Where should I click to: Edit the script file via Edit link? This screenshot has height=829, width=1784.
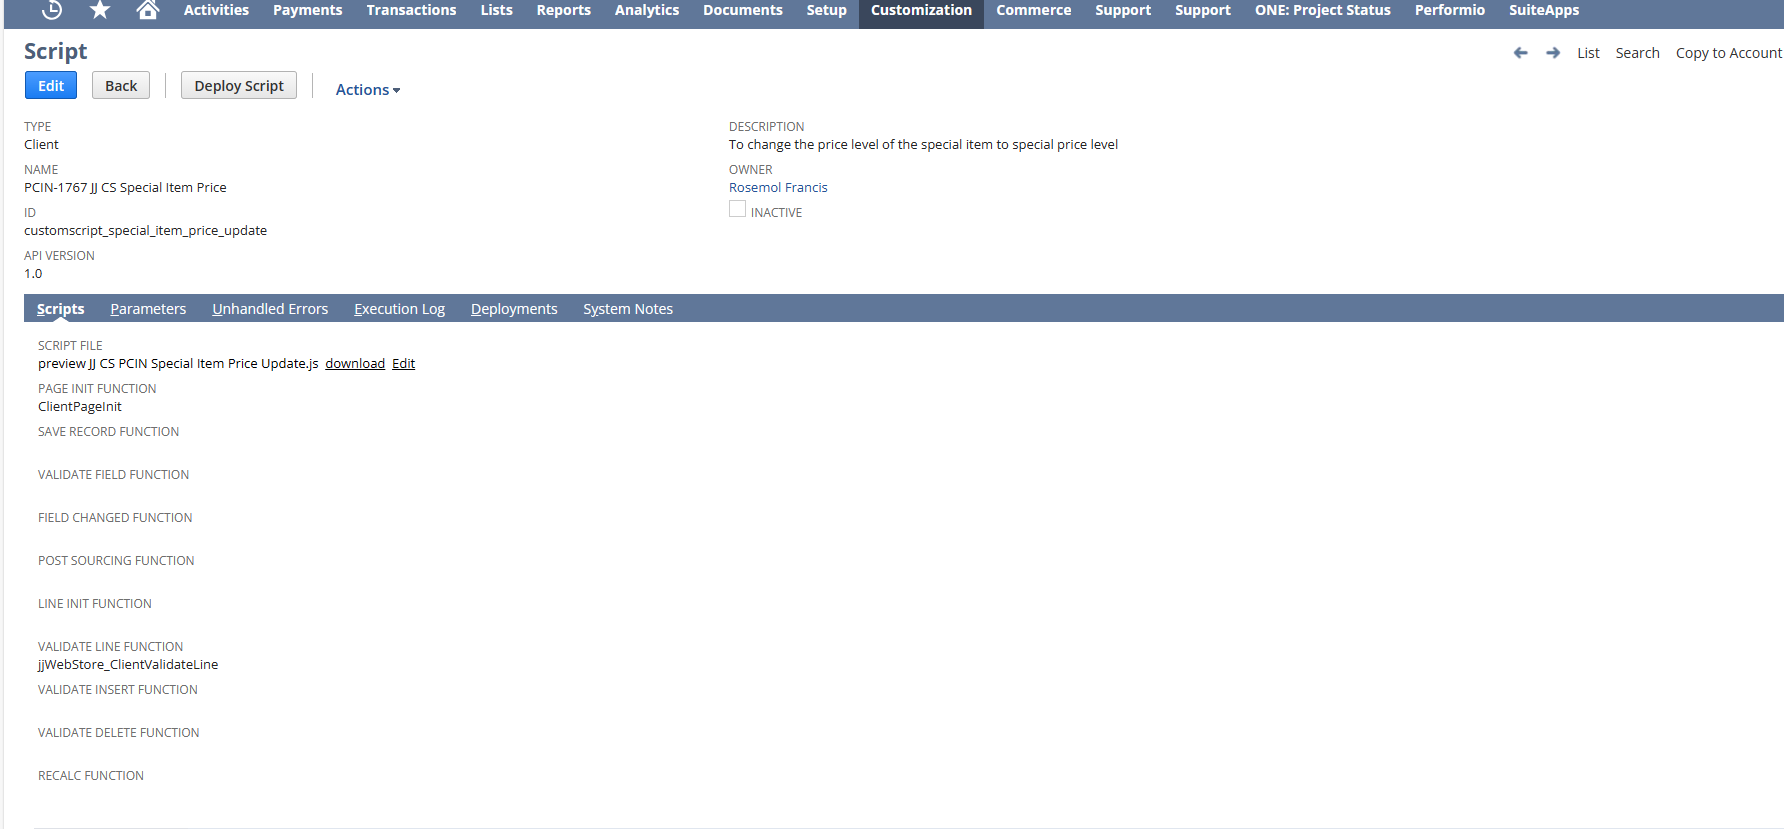click(403, 364)
